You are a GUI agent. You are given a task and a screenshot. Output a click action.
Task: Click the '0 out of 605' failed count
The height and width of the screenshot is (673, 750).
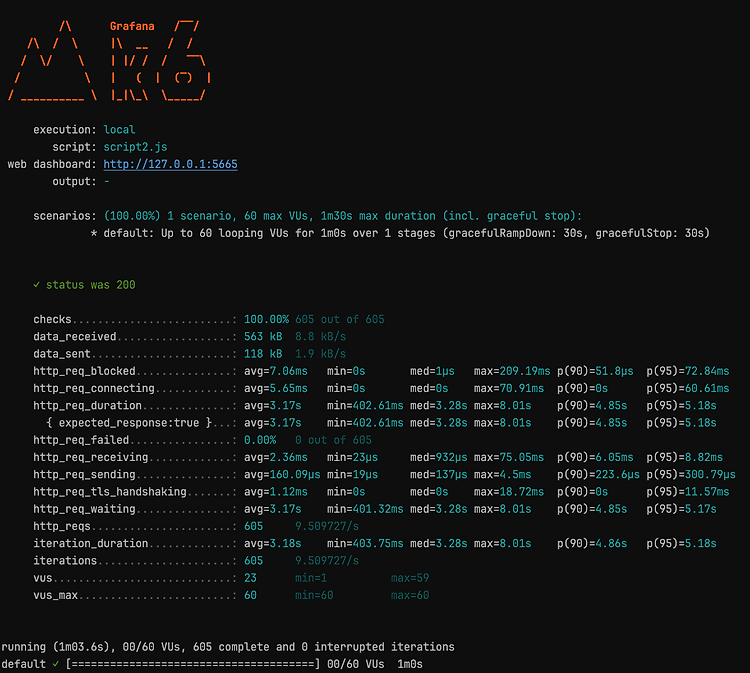[333, 440]
